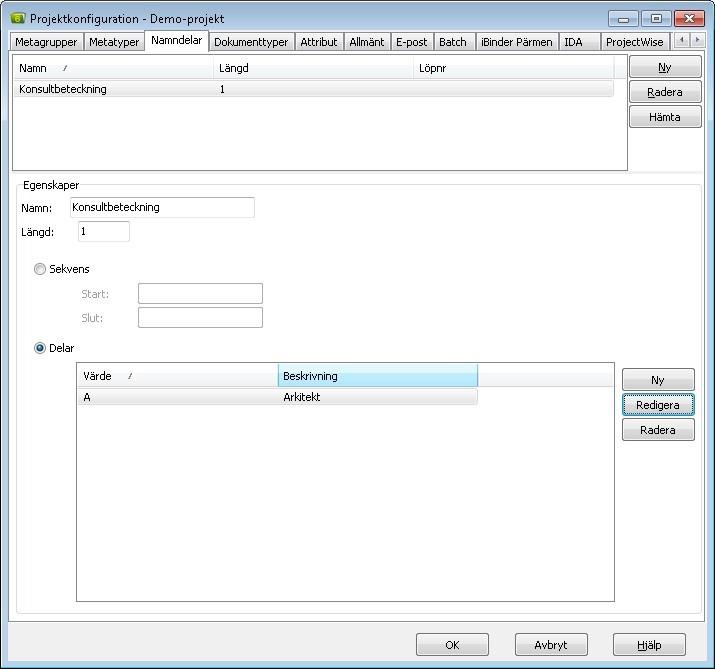Sort the upper list by Namn column

(x=114, y=68)
